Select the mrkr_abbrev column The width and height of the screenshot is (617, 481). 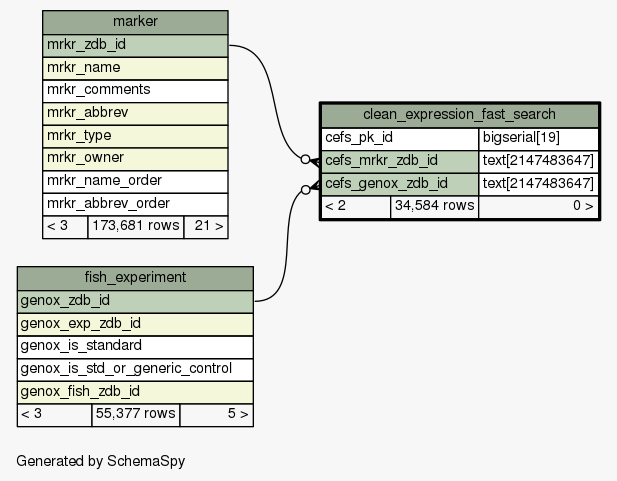pos(135,113)
